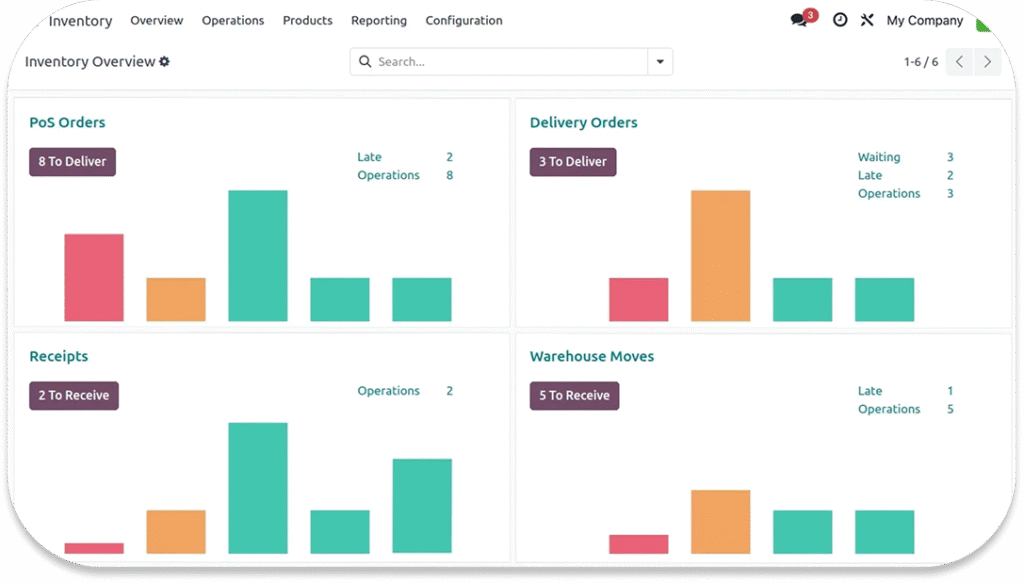Click the 5 To Receive button

(574, 396)
